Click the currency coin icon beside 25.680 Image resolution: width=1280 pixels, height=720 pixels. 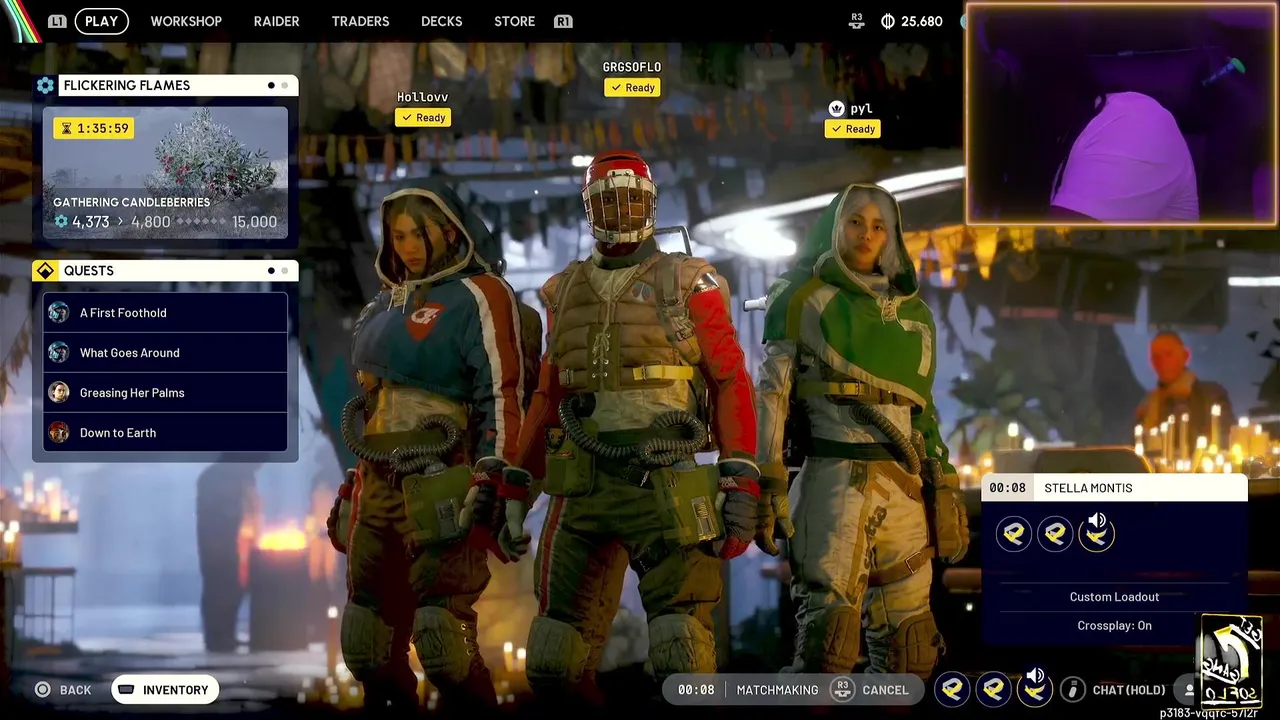[887, 21]
